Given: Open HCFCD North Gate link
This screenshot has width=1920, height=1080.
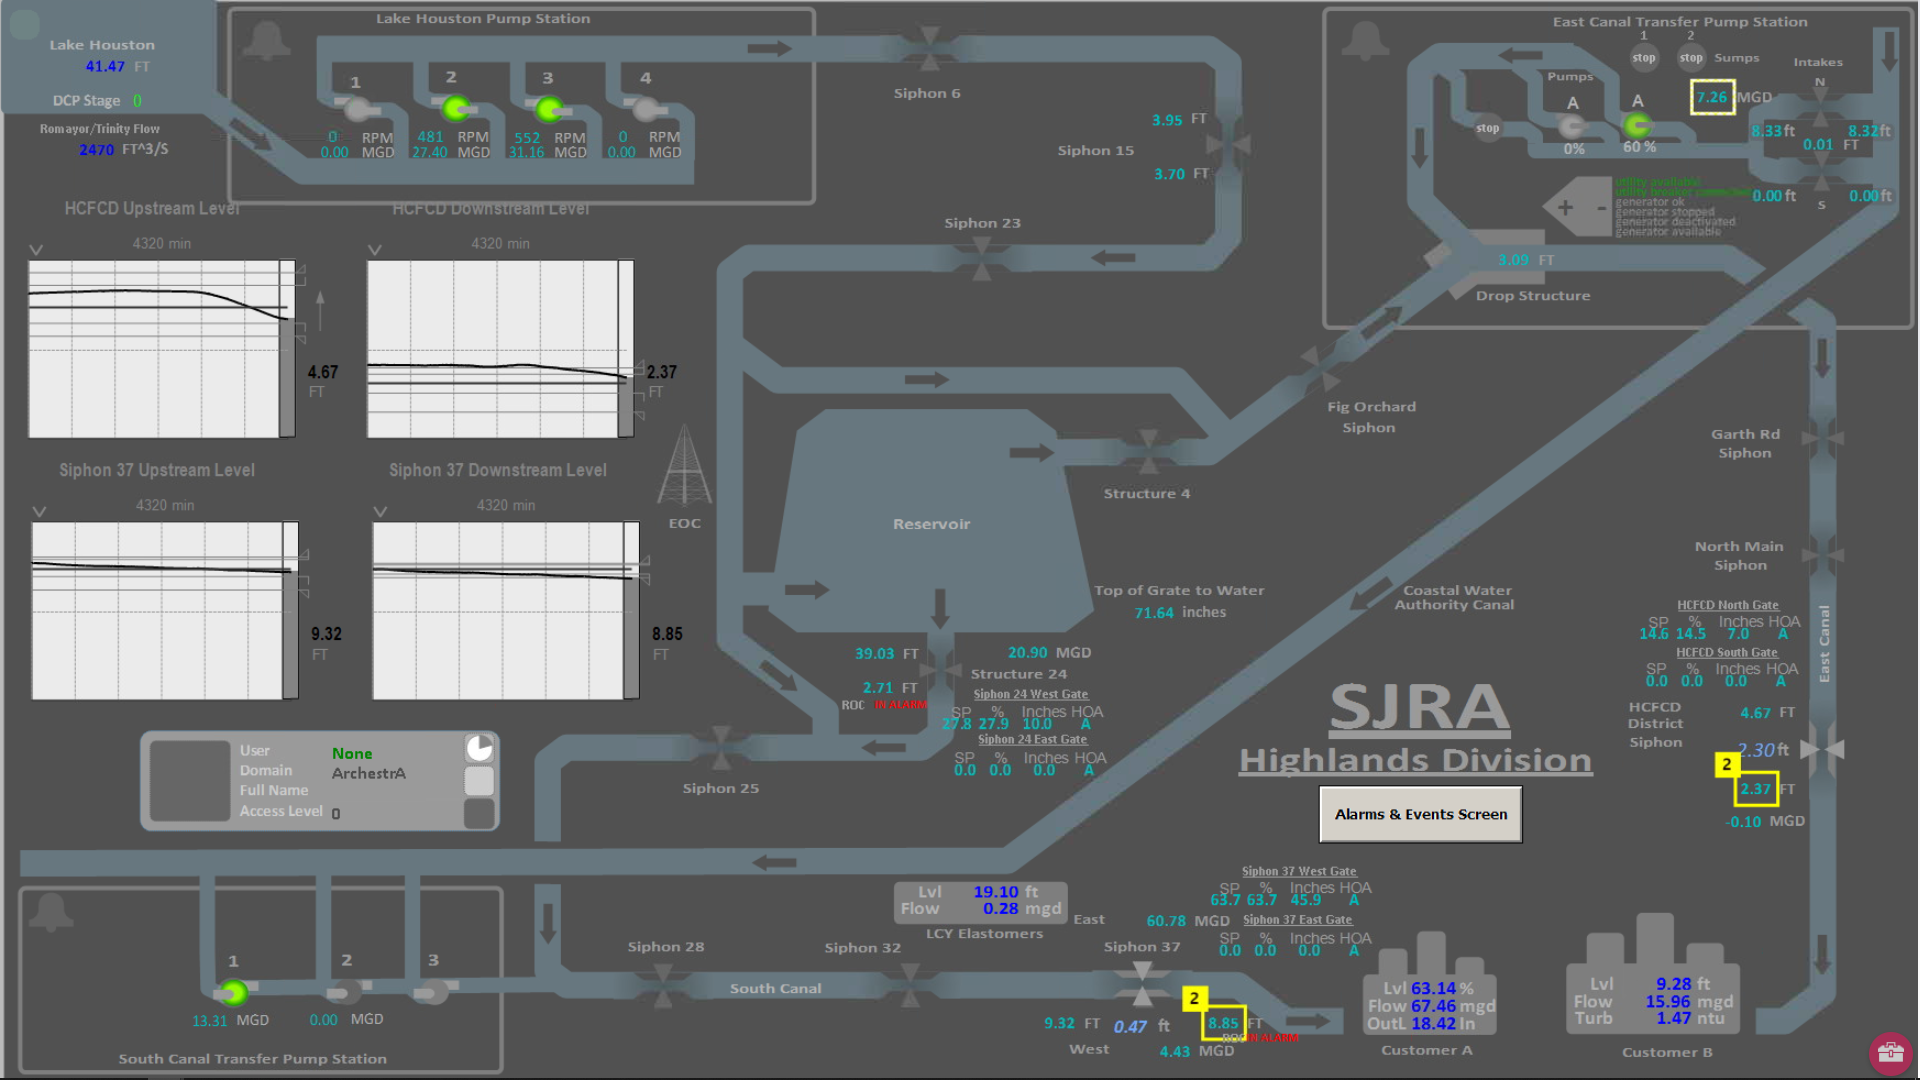Looking at the screenshot, I should tap(1728, 605).
